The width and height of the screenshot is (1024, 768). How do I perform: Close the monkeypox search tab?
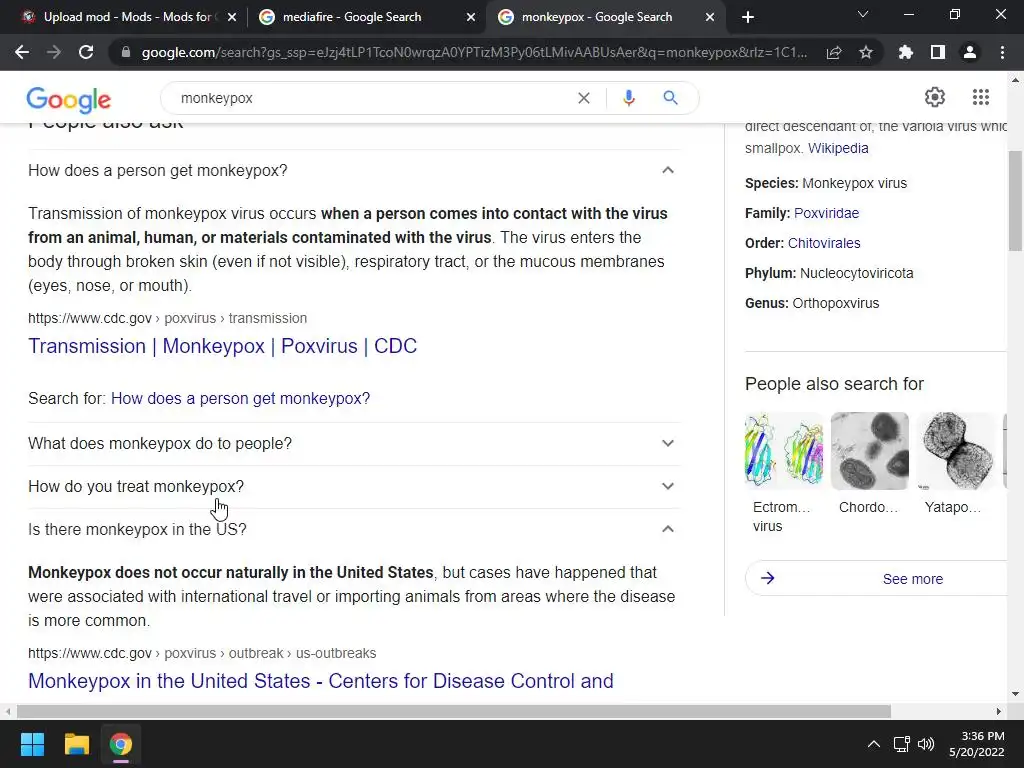tap(710, 17)
